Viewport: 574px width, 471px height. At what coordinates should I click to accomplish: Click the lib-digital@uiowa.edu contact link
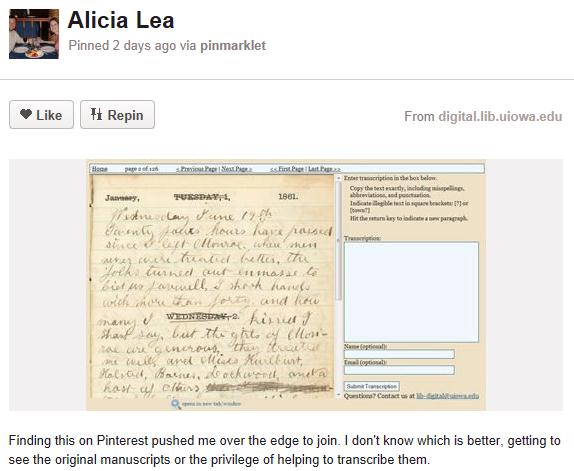click(447, 396)
